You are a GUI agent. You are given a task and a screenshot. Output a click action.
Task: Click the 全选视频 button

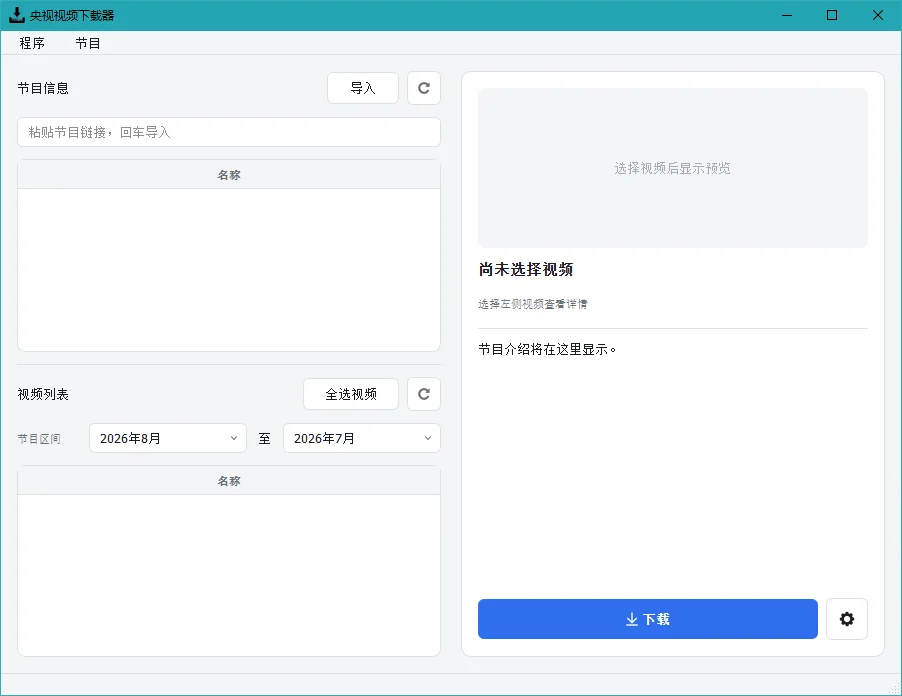click(351, 394)
